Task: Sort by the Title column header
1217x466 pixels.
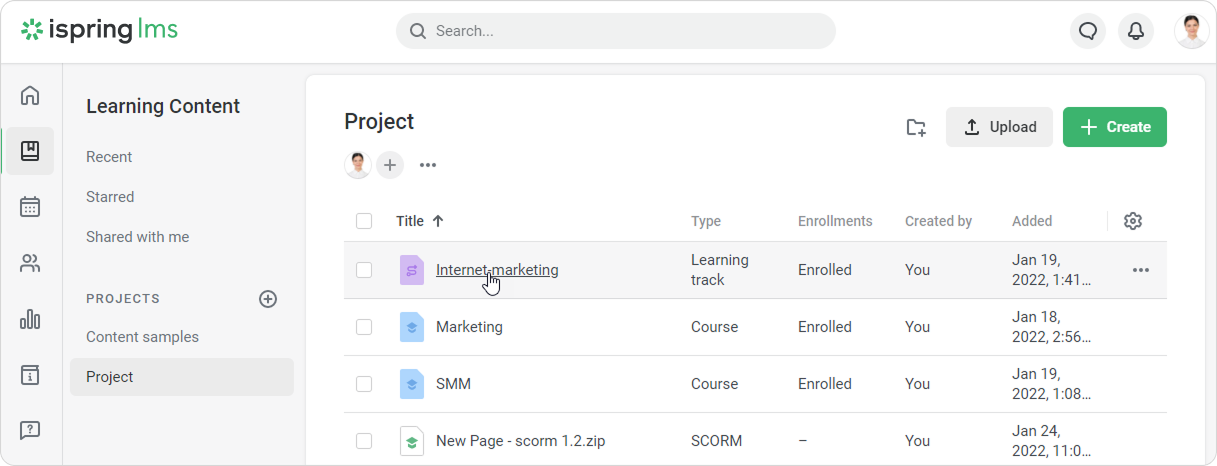Action: (x=411, y=221)
